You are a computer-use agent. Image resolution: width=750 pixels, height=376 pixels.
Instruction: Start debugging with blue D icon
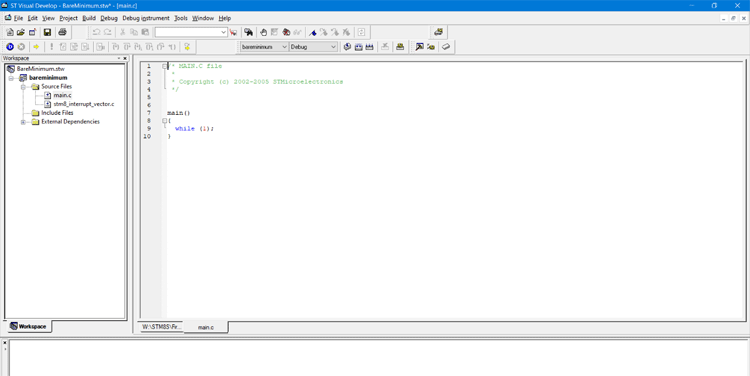[10, 47]
